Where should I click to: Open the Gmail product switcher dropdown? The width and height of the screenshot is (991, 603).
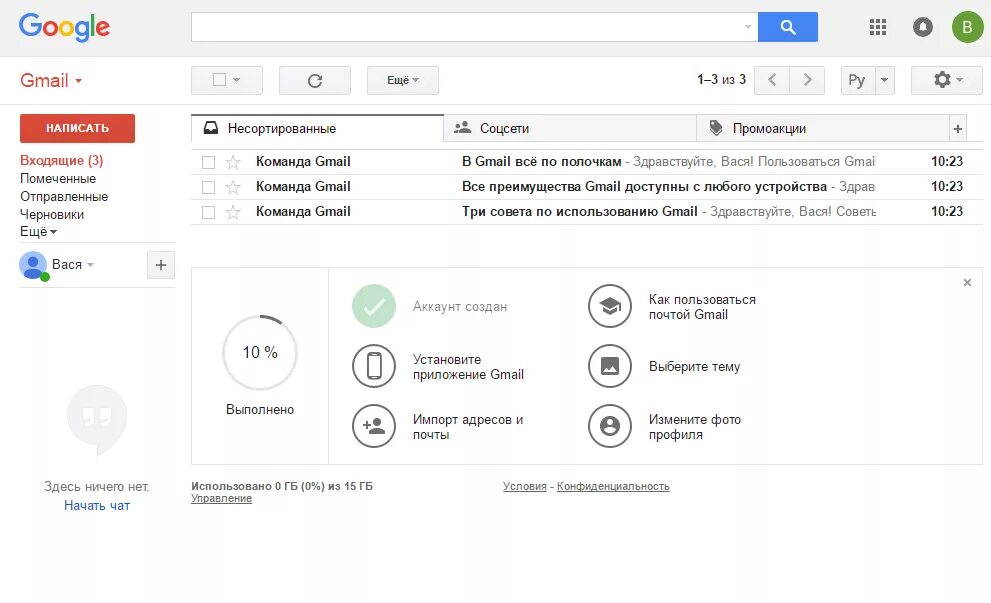(78, 82)
